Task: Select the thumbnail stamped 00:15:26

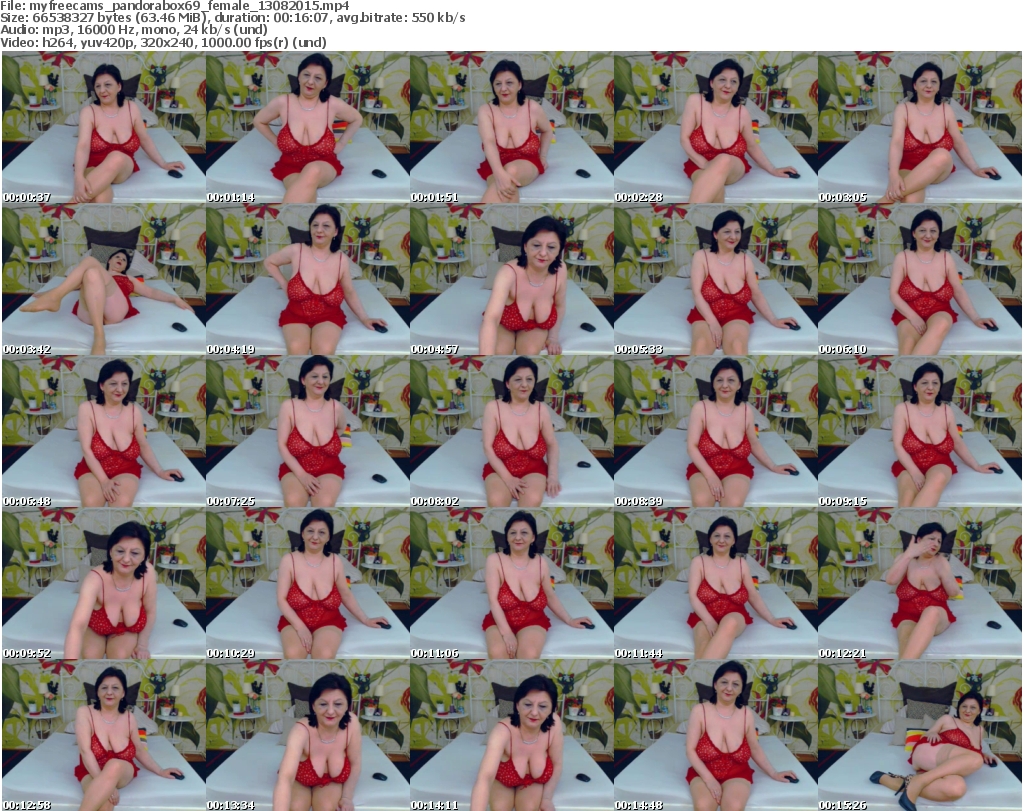Action: (920, 735)
